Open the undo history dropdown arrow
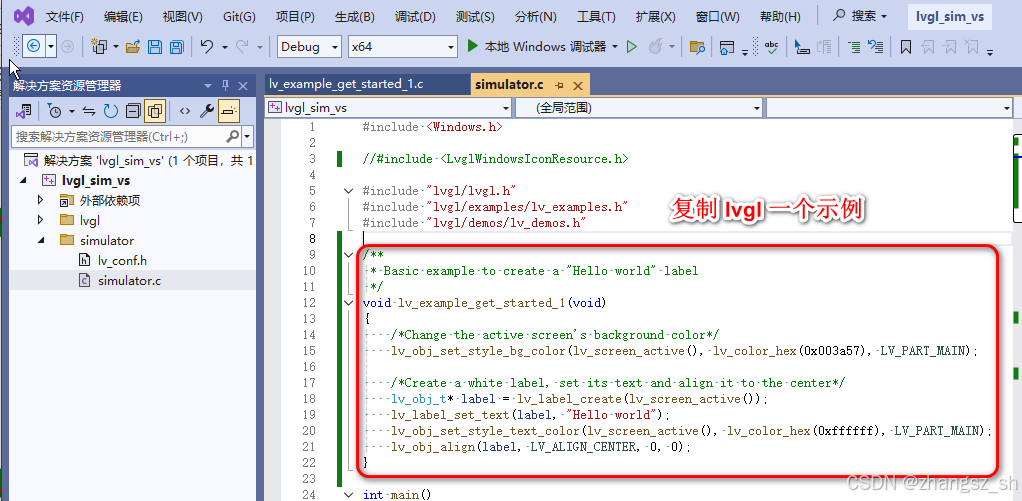Screen dimensions: 1022x501 (x=224, y=47)
